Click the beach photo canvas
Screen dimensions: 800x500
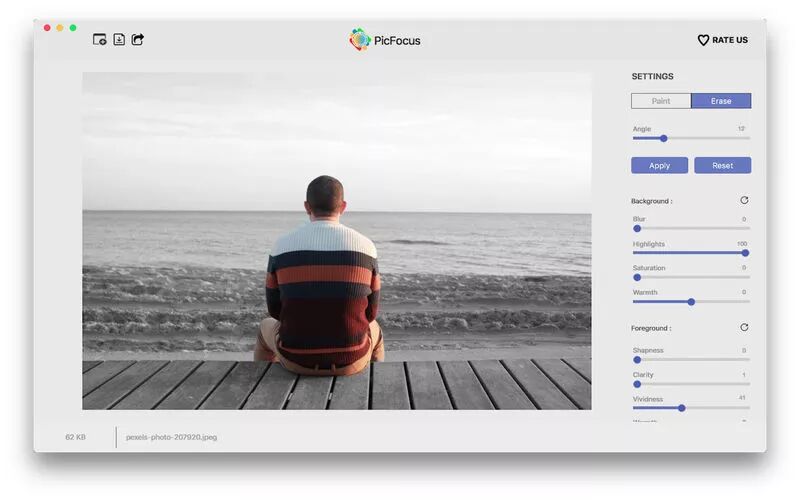[337, 241]
